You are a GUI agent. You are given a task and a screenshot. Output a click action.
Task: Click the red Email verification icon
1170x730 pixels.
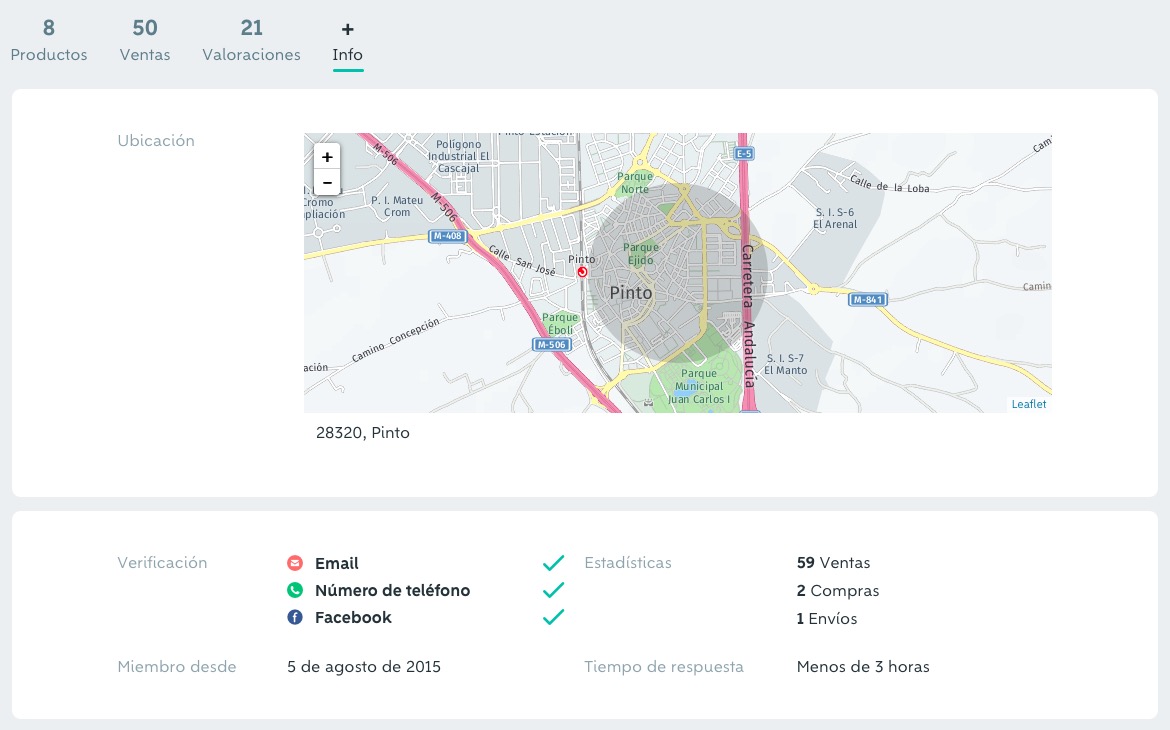[x=295, y=563]
